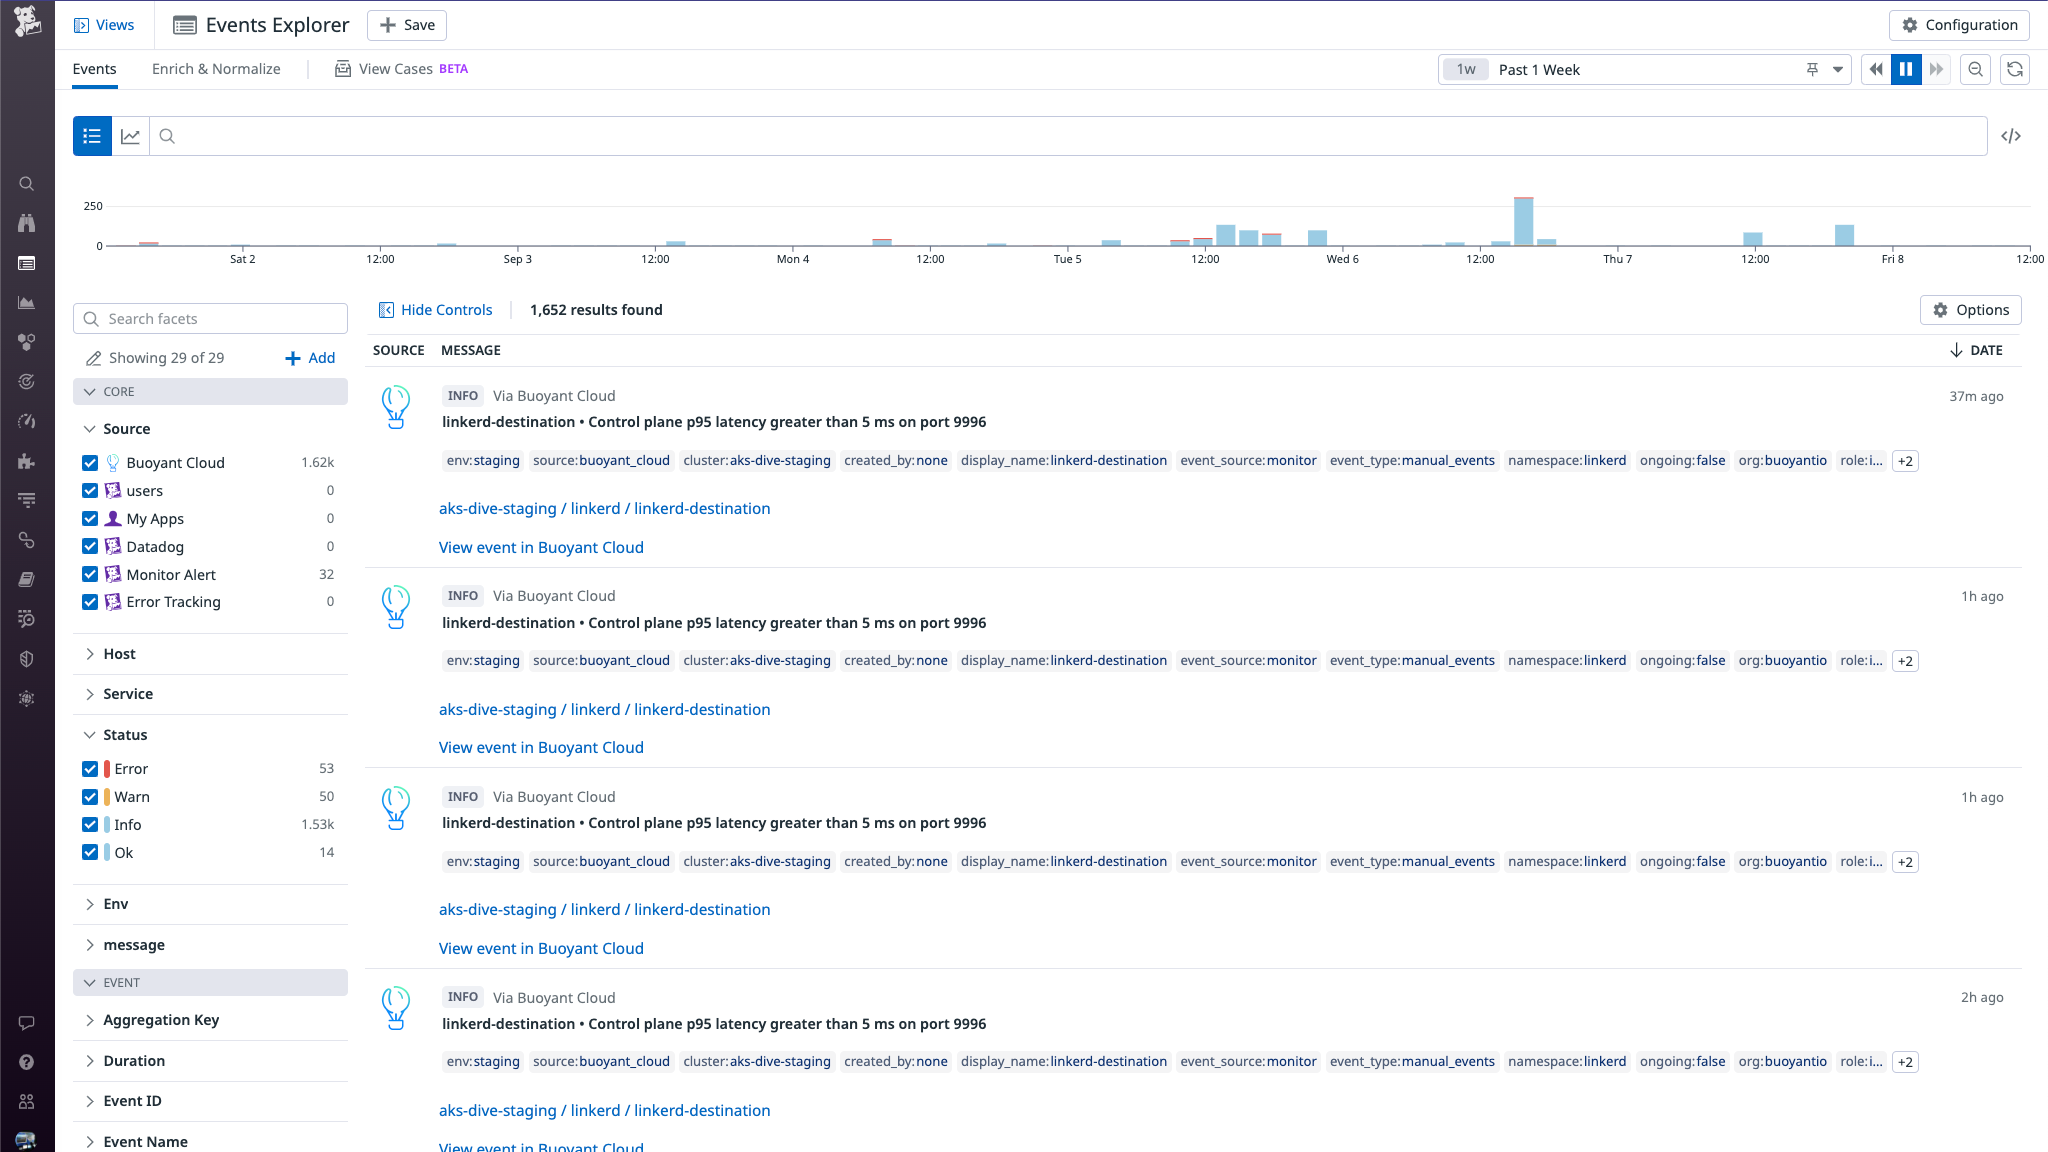
Task: Zoom out of the events timeline
Action: click(1975, 69)
